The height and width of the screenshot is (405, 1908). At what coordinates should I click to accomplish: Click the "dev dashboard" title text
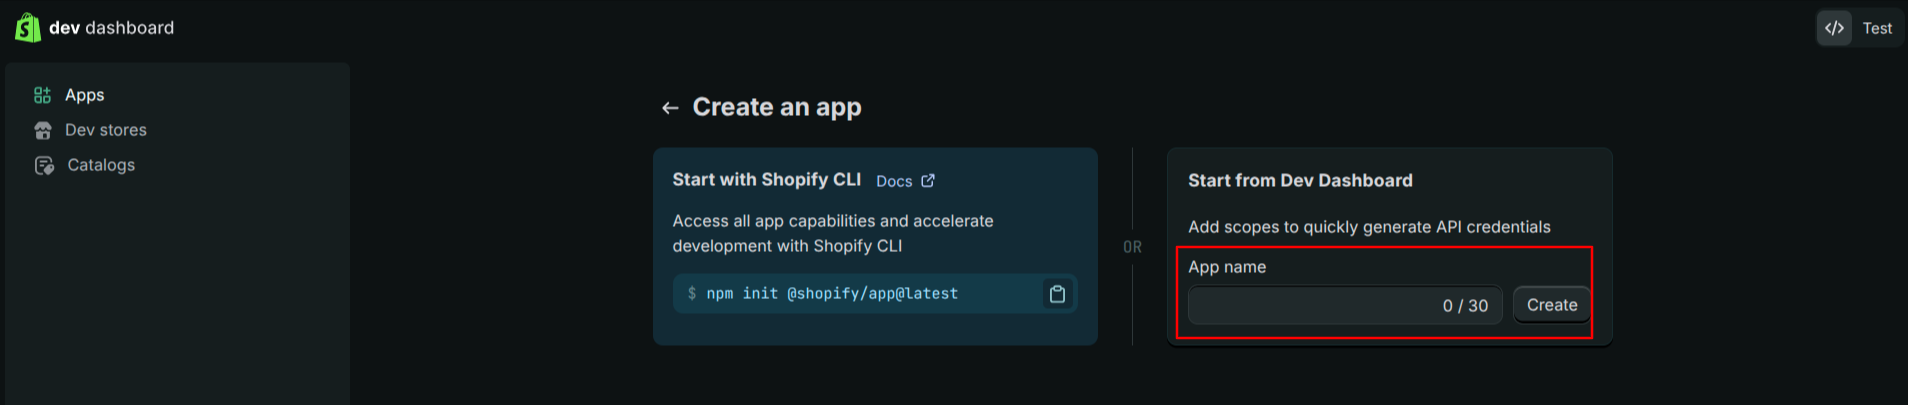tap(111, 28)
